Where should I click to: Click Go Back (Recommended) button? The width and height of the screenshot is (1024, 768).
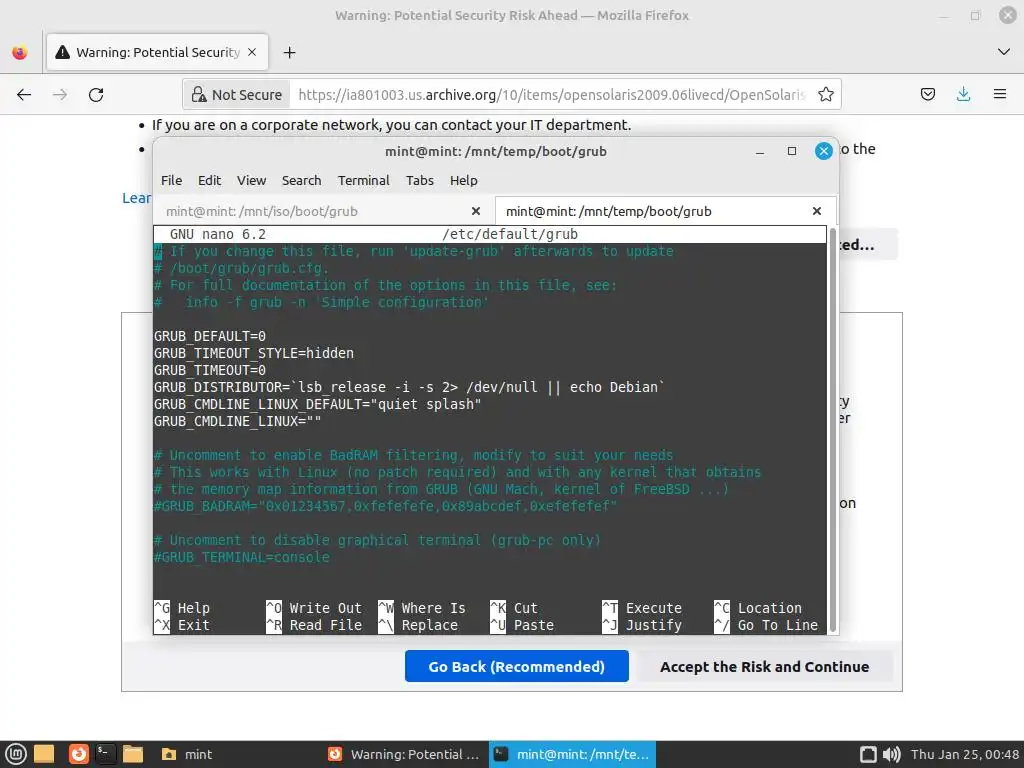tap(517, 666)
